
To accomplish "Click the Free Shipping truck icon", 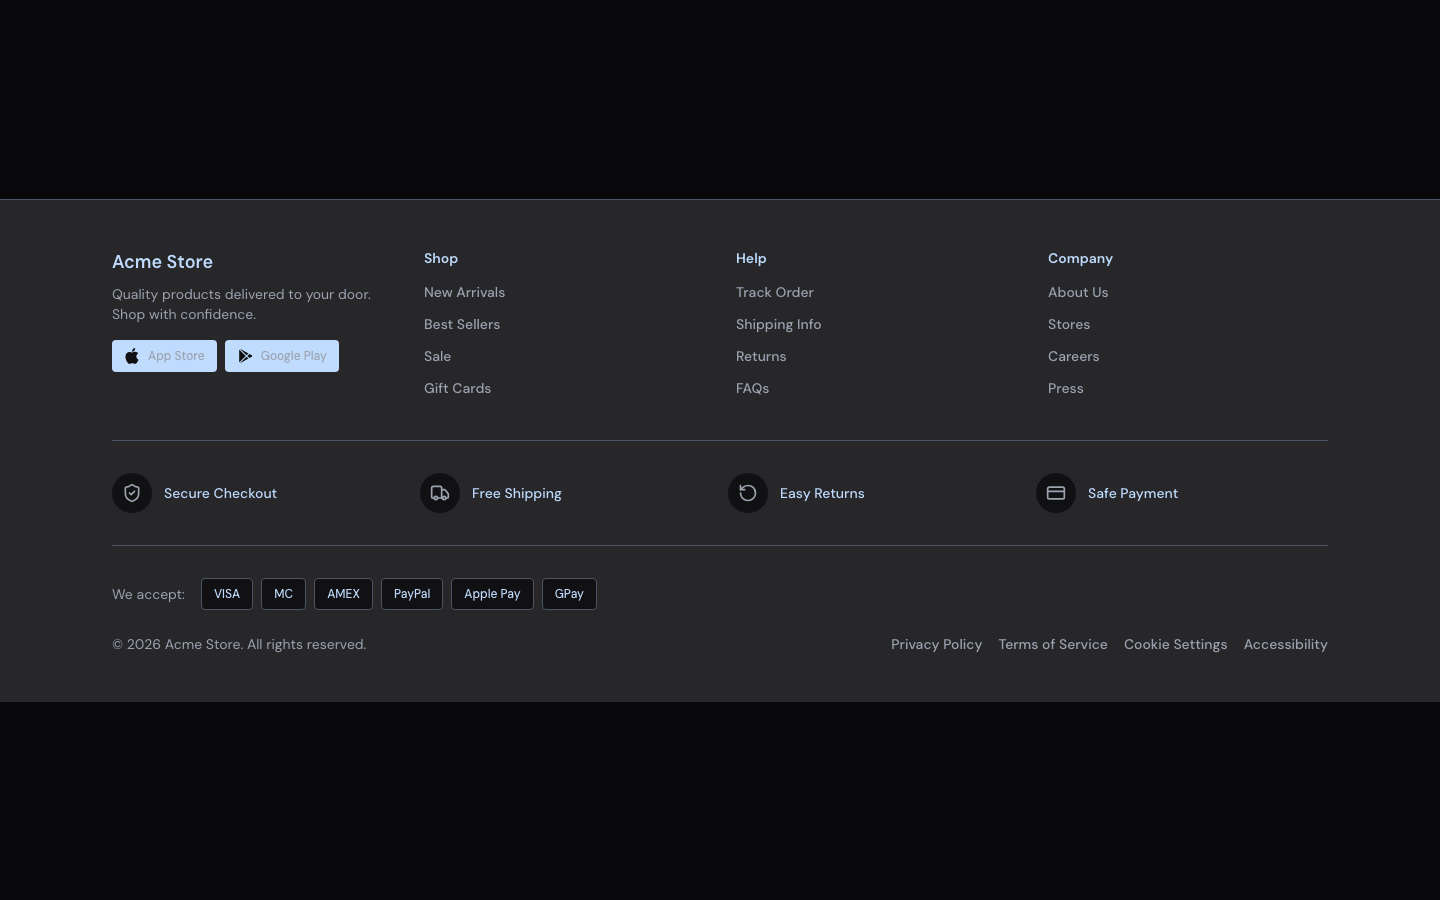I will point(440,493).
